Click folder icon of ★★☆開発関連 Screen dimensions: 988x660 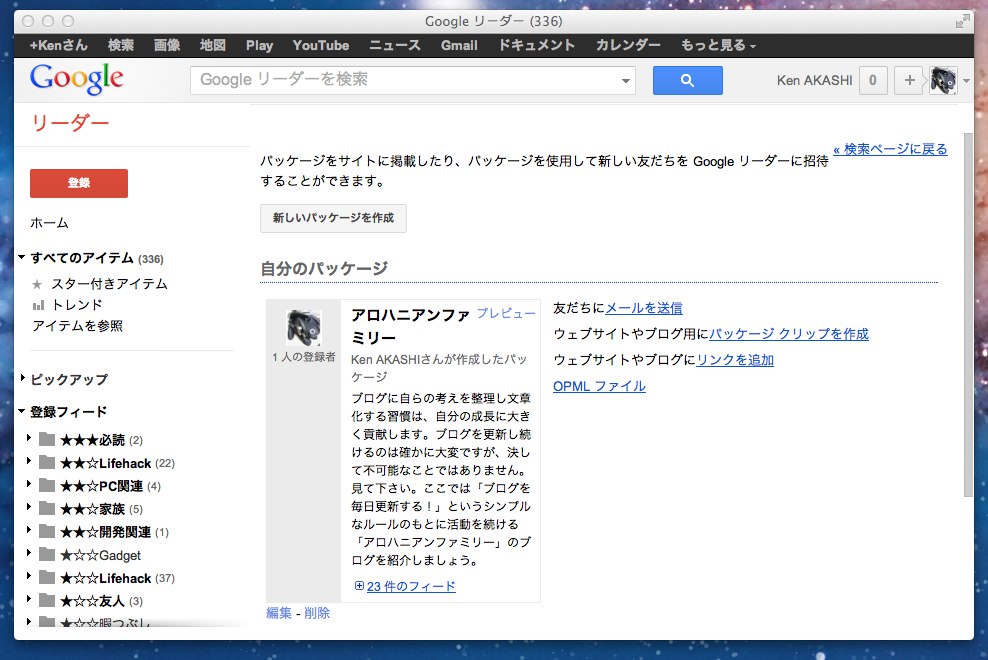point(47,531)
